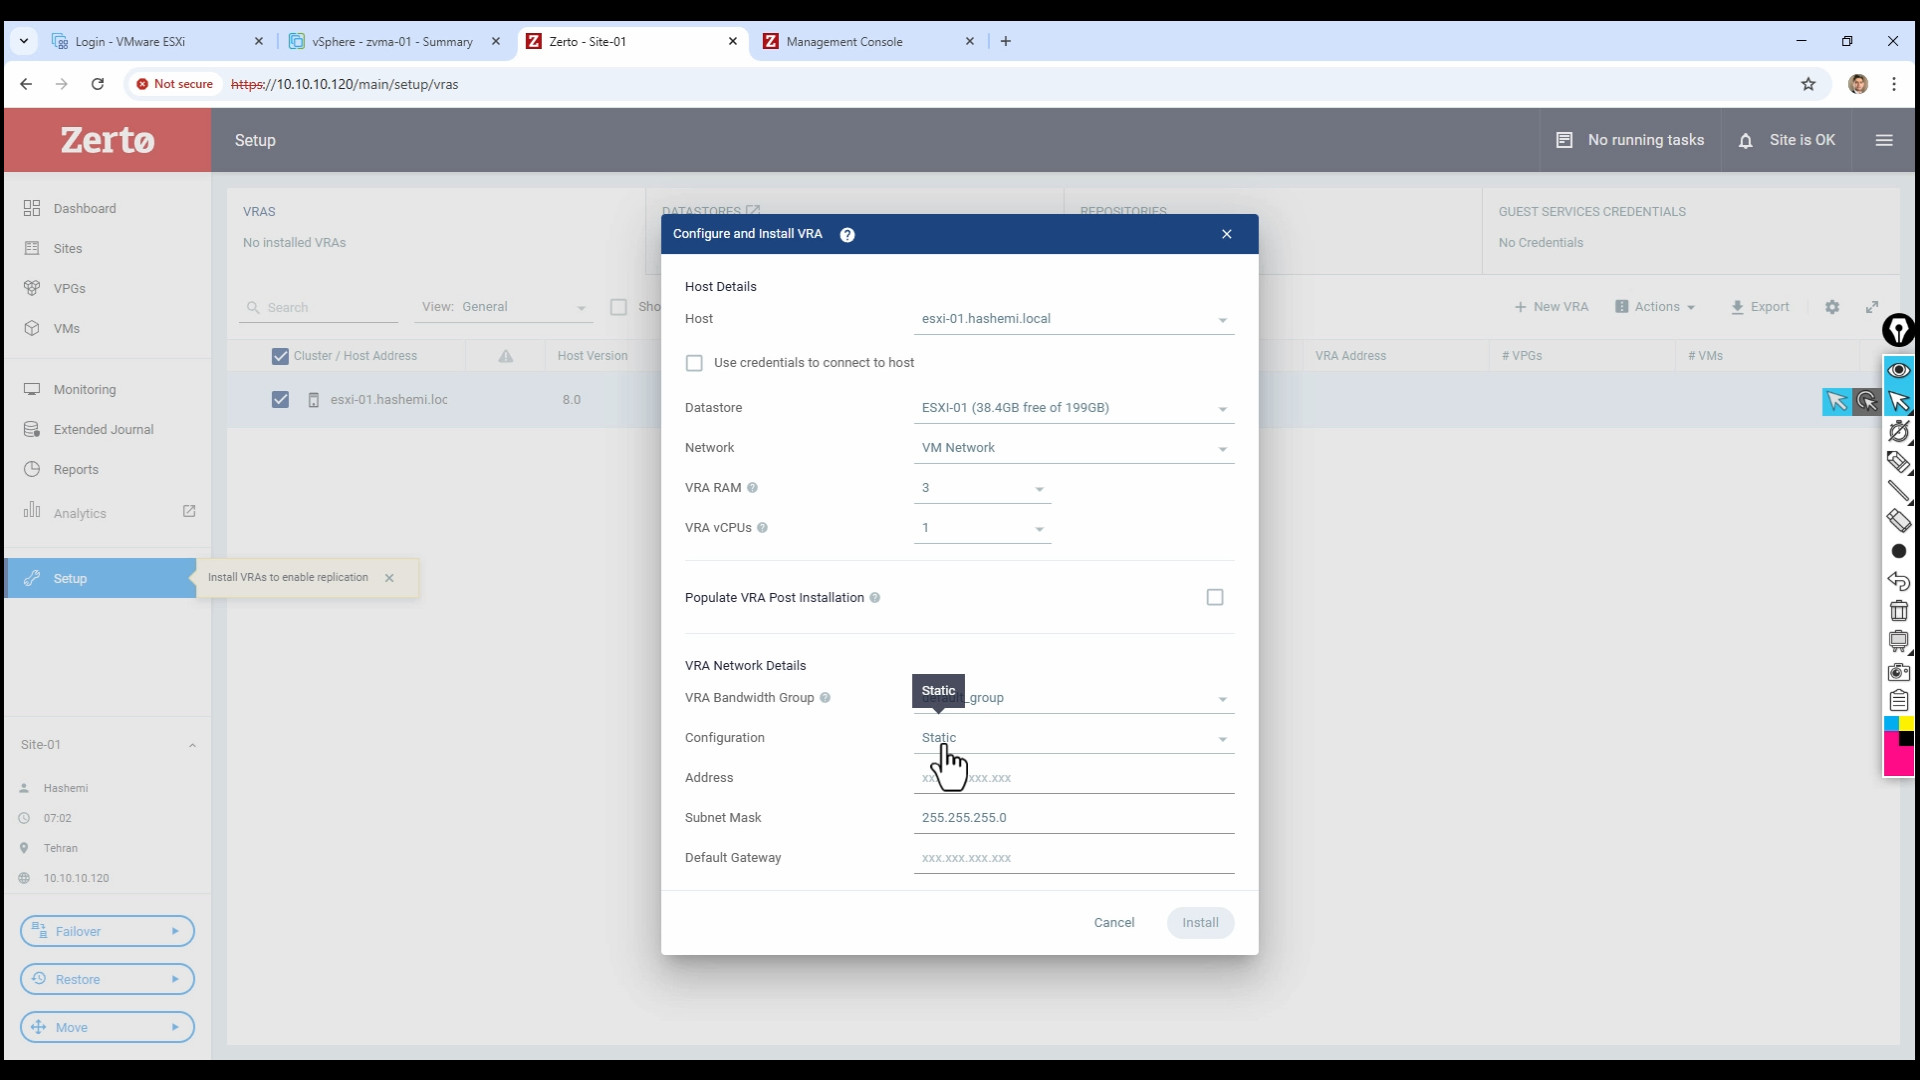This screenshot has width=1920, height=1080.
Task: Bookmark this page with the star icon
Action: [1808, 84]
